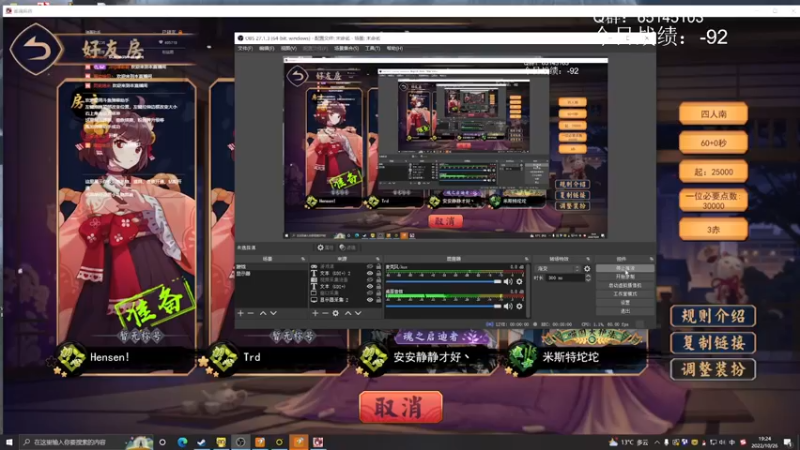This screenshot has width=800, height=450.
Task: Open Windows Start menu
Action: tap(9, 442)
